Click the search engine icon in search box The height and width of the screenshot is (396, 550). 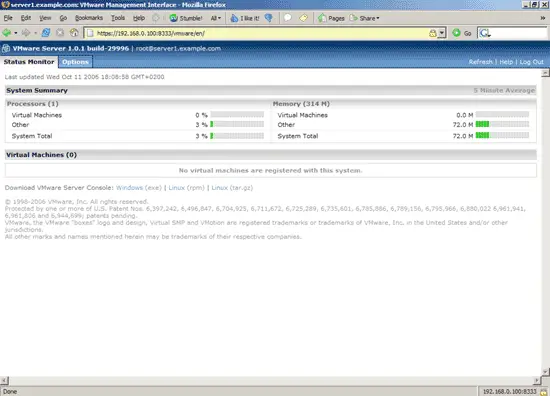(x=485, y=33)
